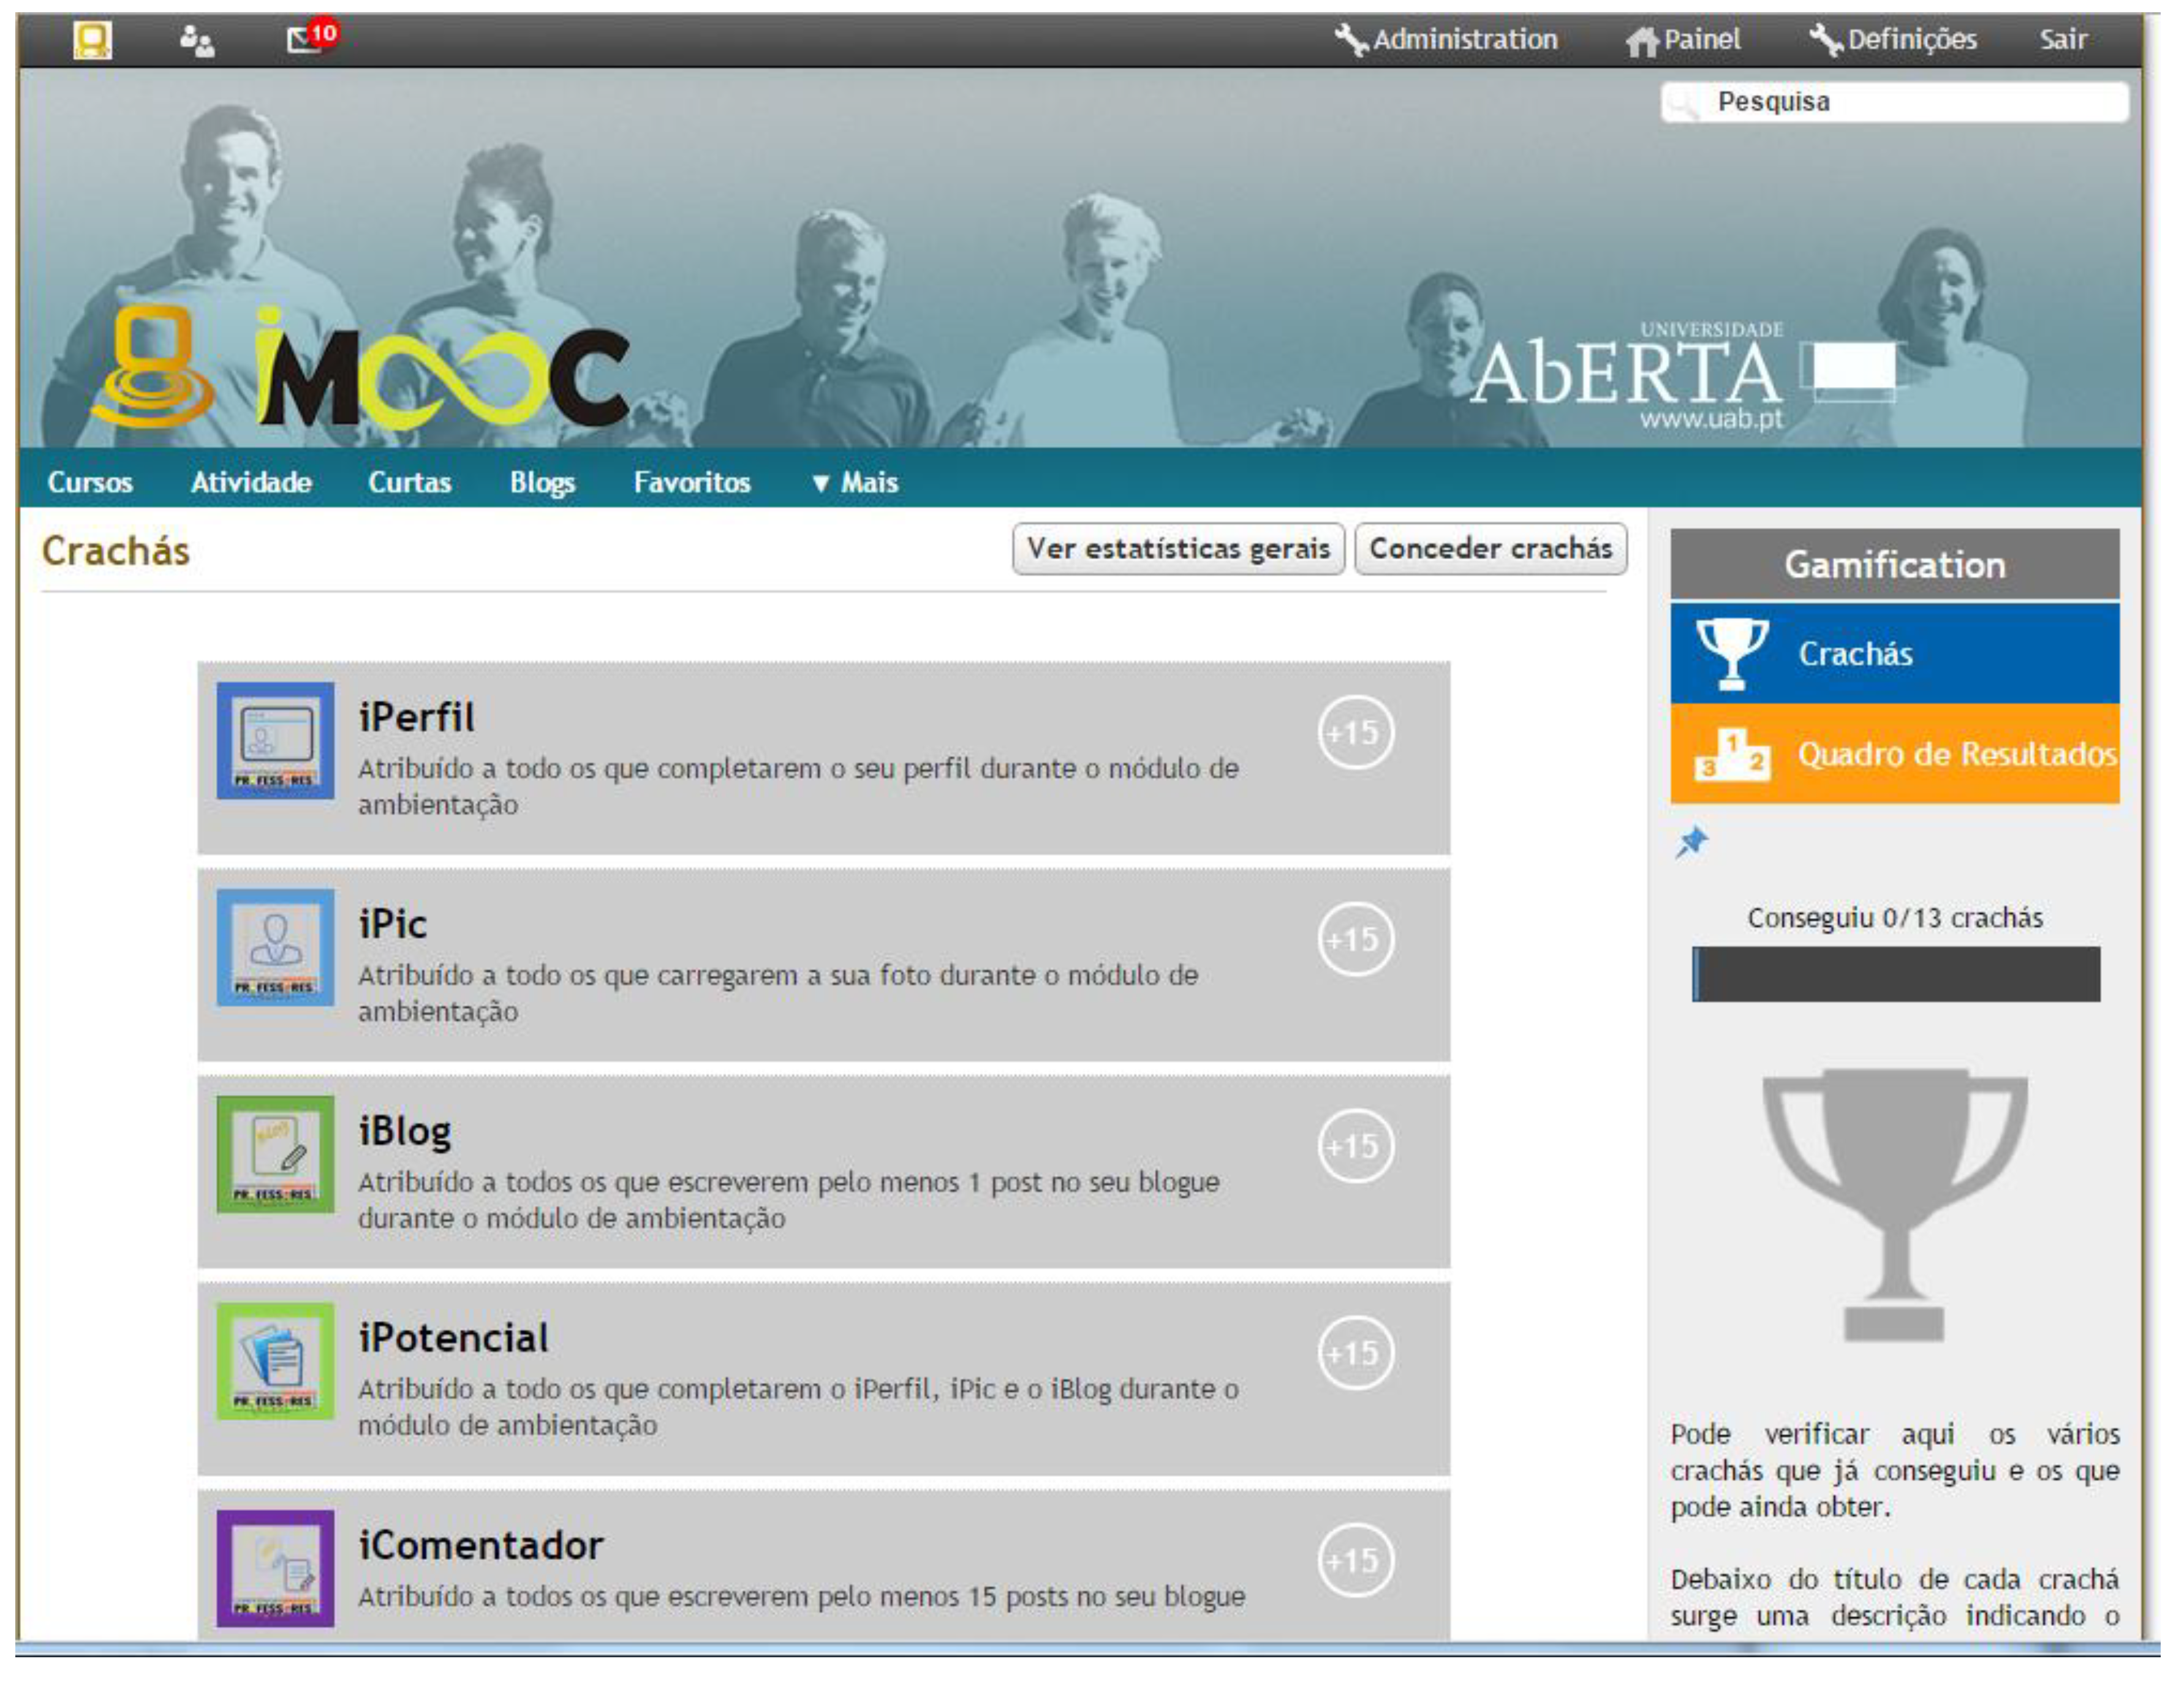Open the friends icon in top bar

(197, 42)
